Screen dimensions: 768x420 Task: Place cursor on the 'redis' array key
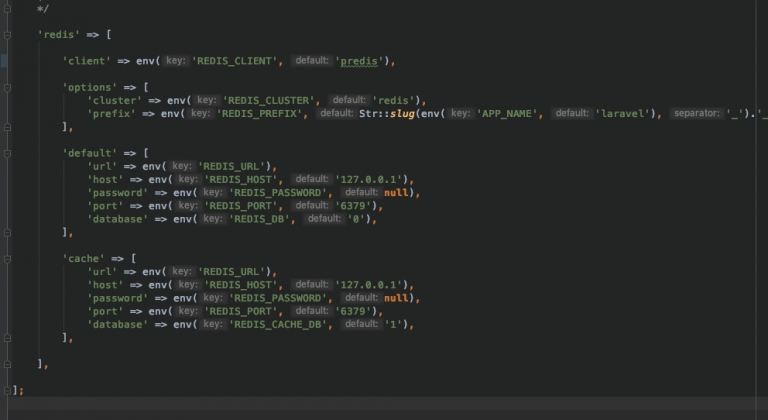[59, 35]
